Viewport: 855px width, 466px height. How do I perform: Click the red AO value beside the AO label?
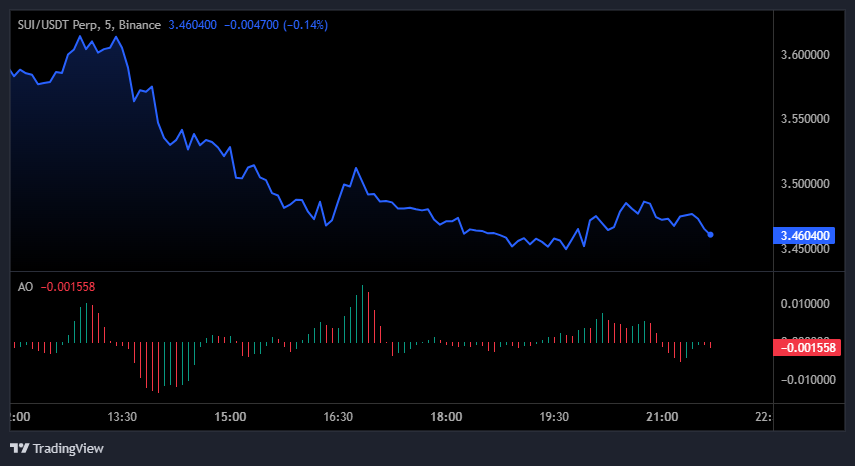tap(68, 287)
